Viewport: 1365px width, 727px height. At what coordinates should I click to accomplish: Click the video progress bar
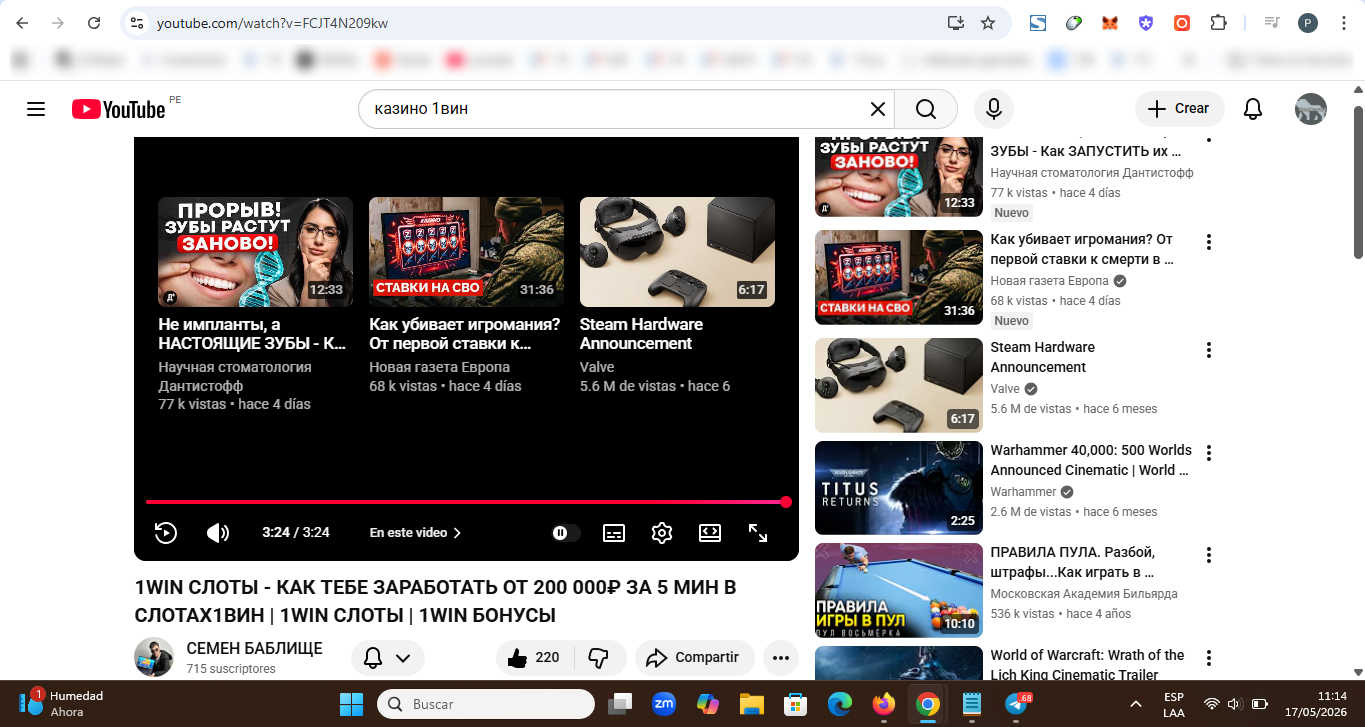466,502
